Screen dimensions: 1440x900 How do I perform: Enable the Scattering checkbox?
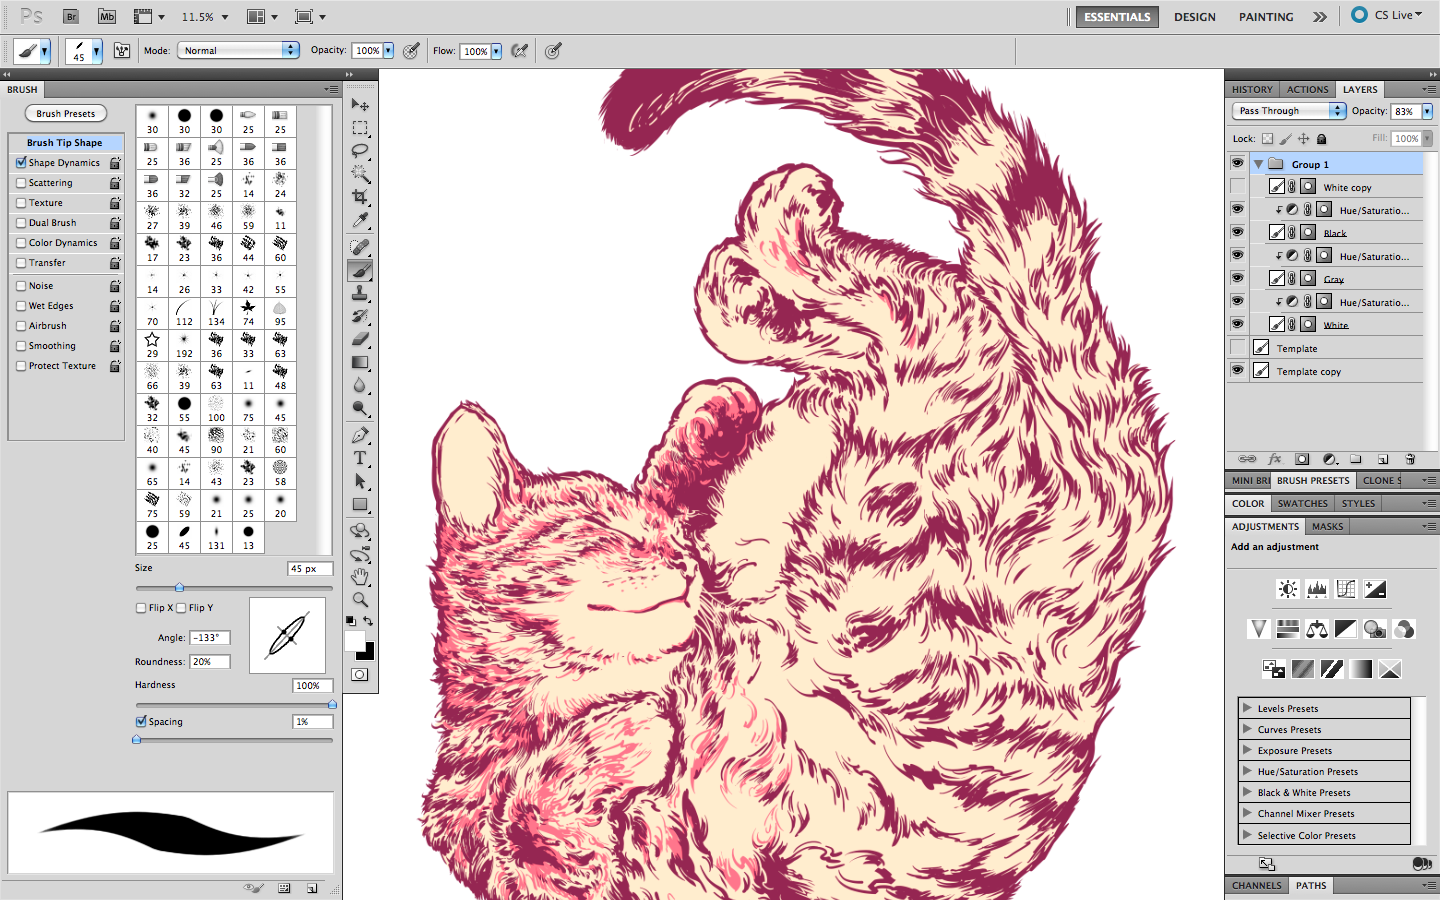tap(21, 183)
